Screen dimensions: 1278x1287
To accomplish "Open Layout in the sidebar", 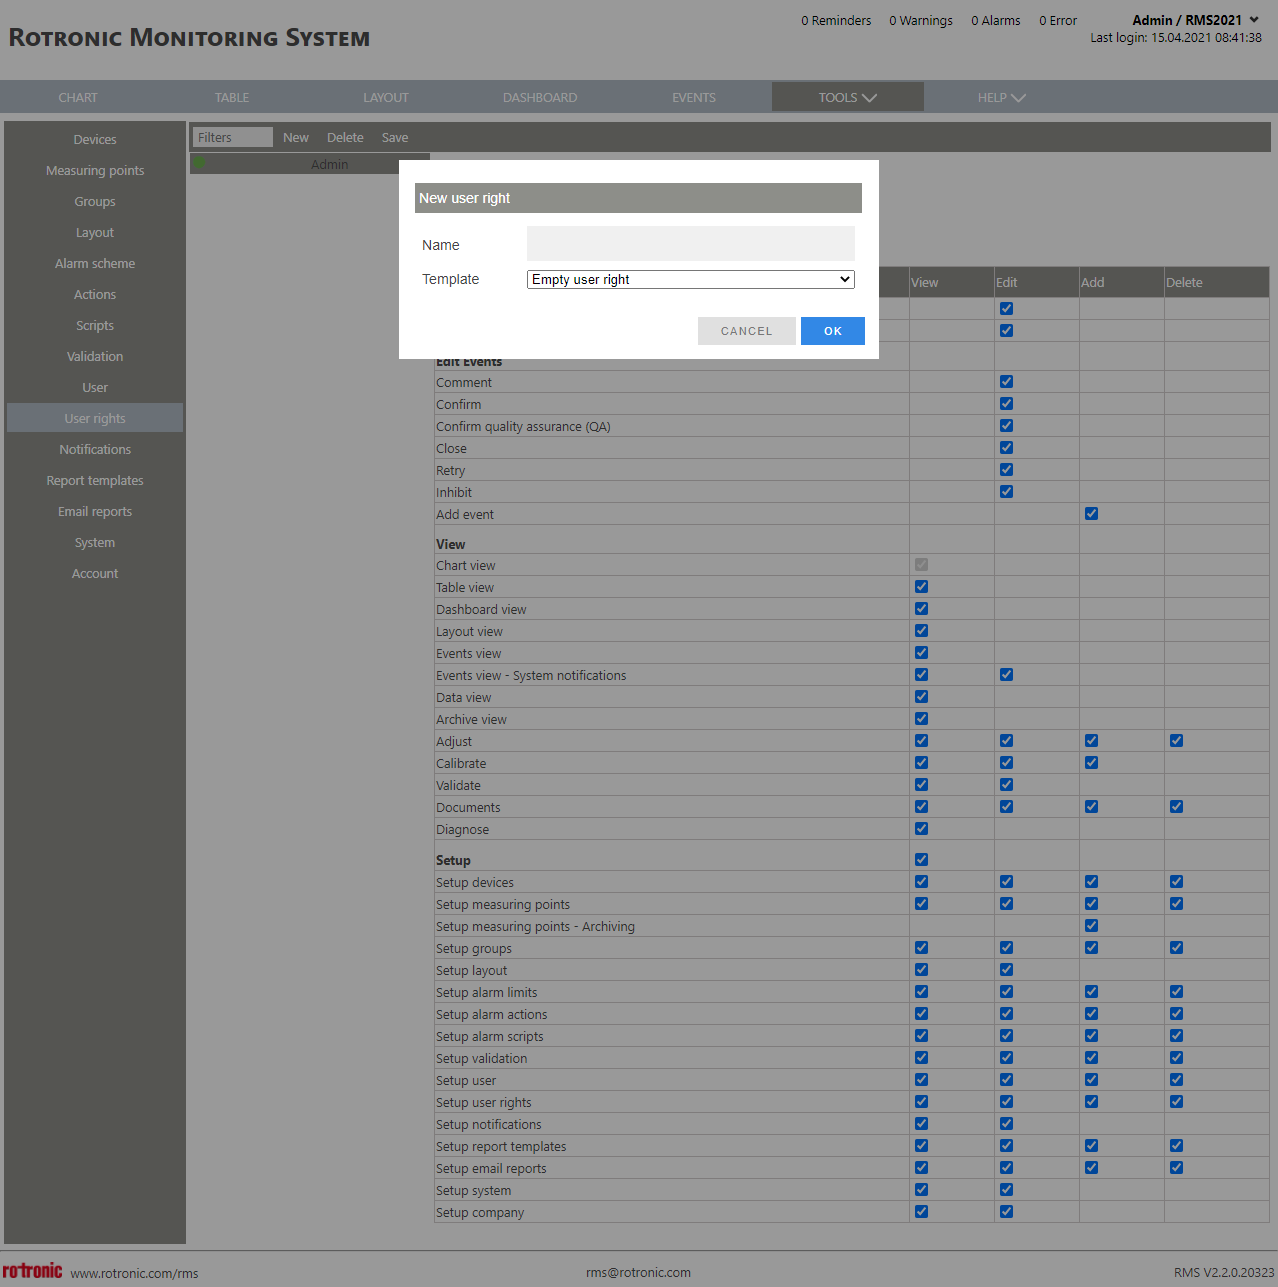I will click(x=95, y=232).
